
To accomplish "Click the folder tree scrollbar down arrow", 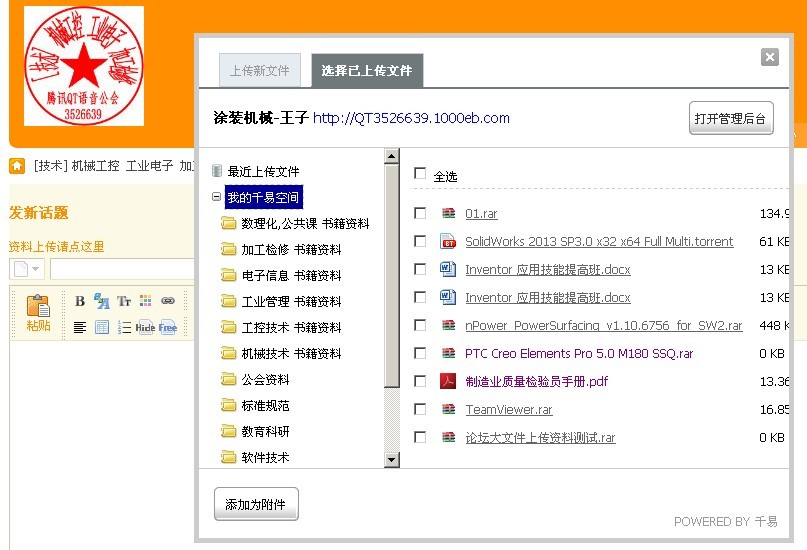I will coord(391,459).
